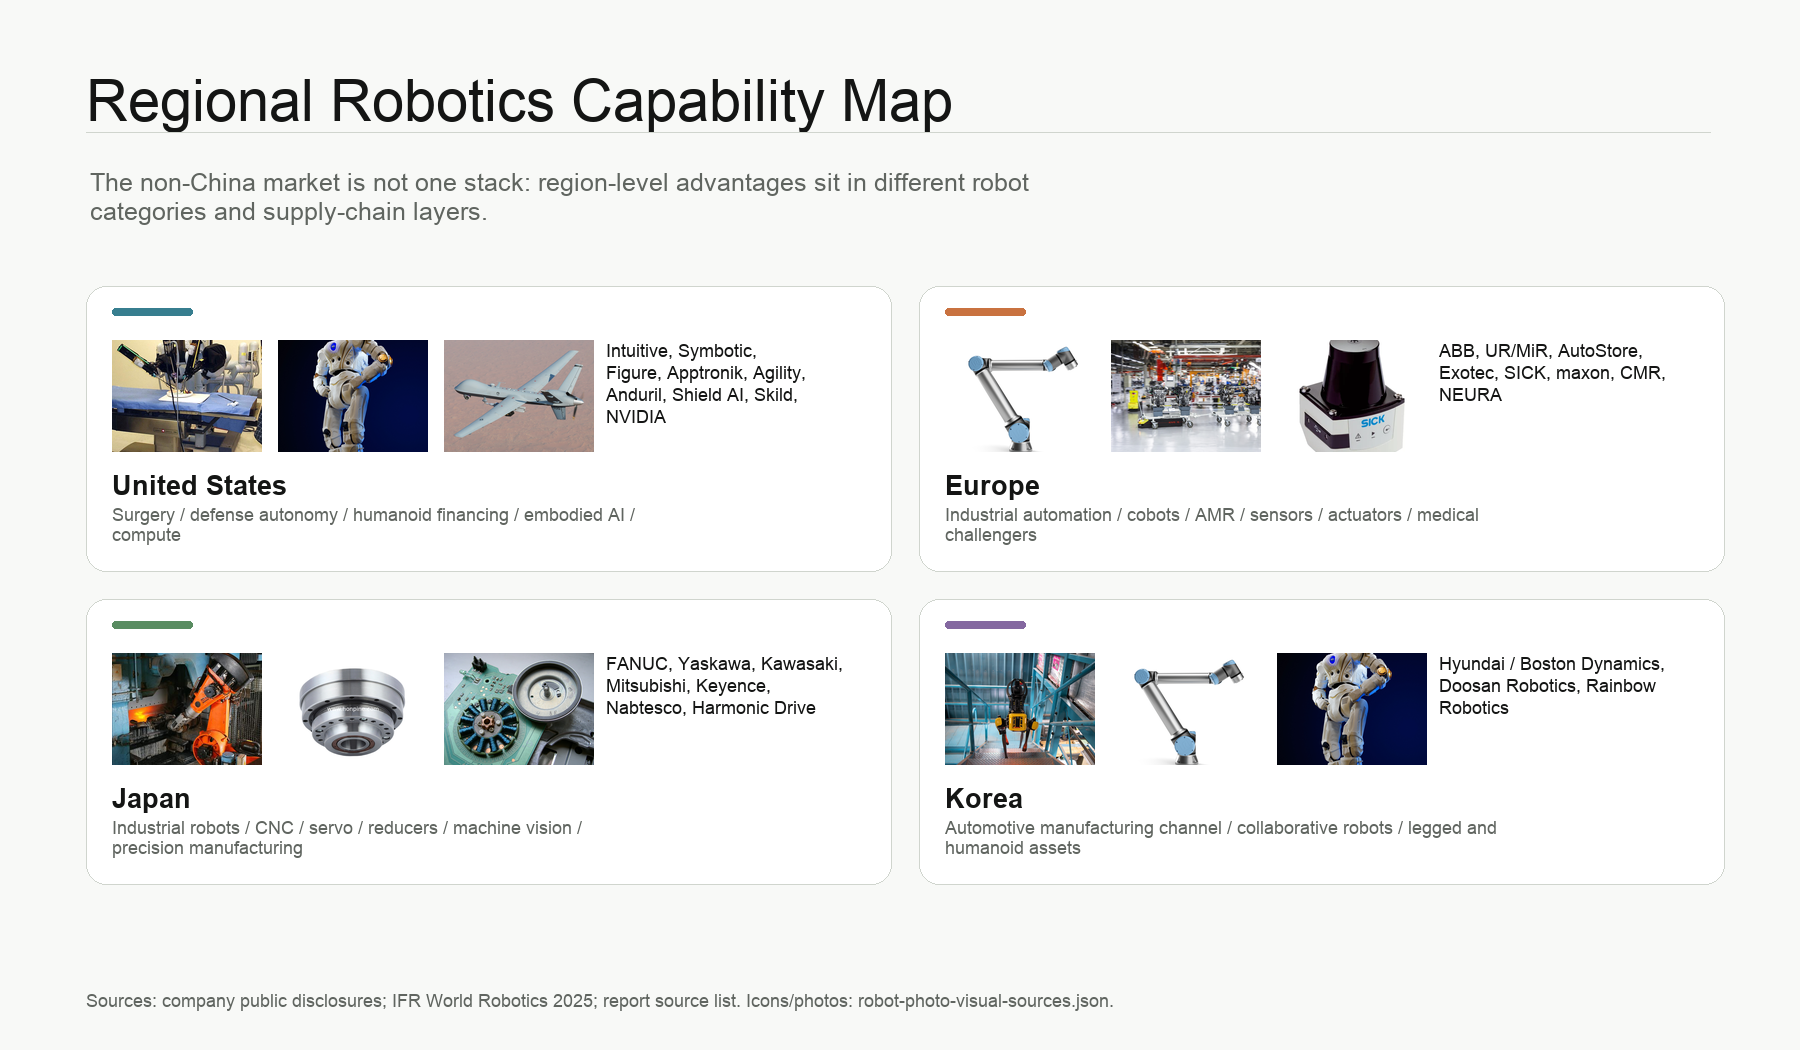Click the Industrial automation / cobots description
The height and width of the screenshot is (1050, 1800).
[1212, 525]
